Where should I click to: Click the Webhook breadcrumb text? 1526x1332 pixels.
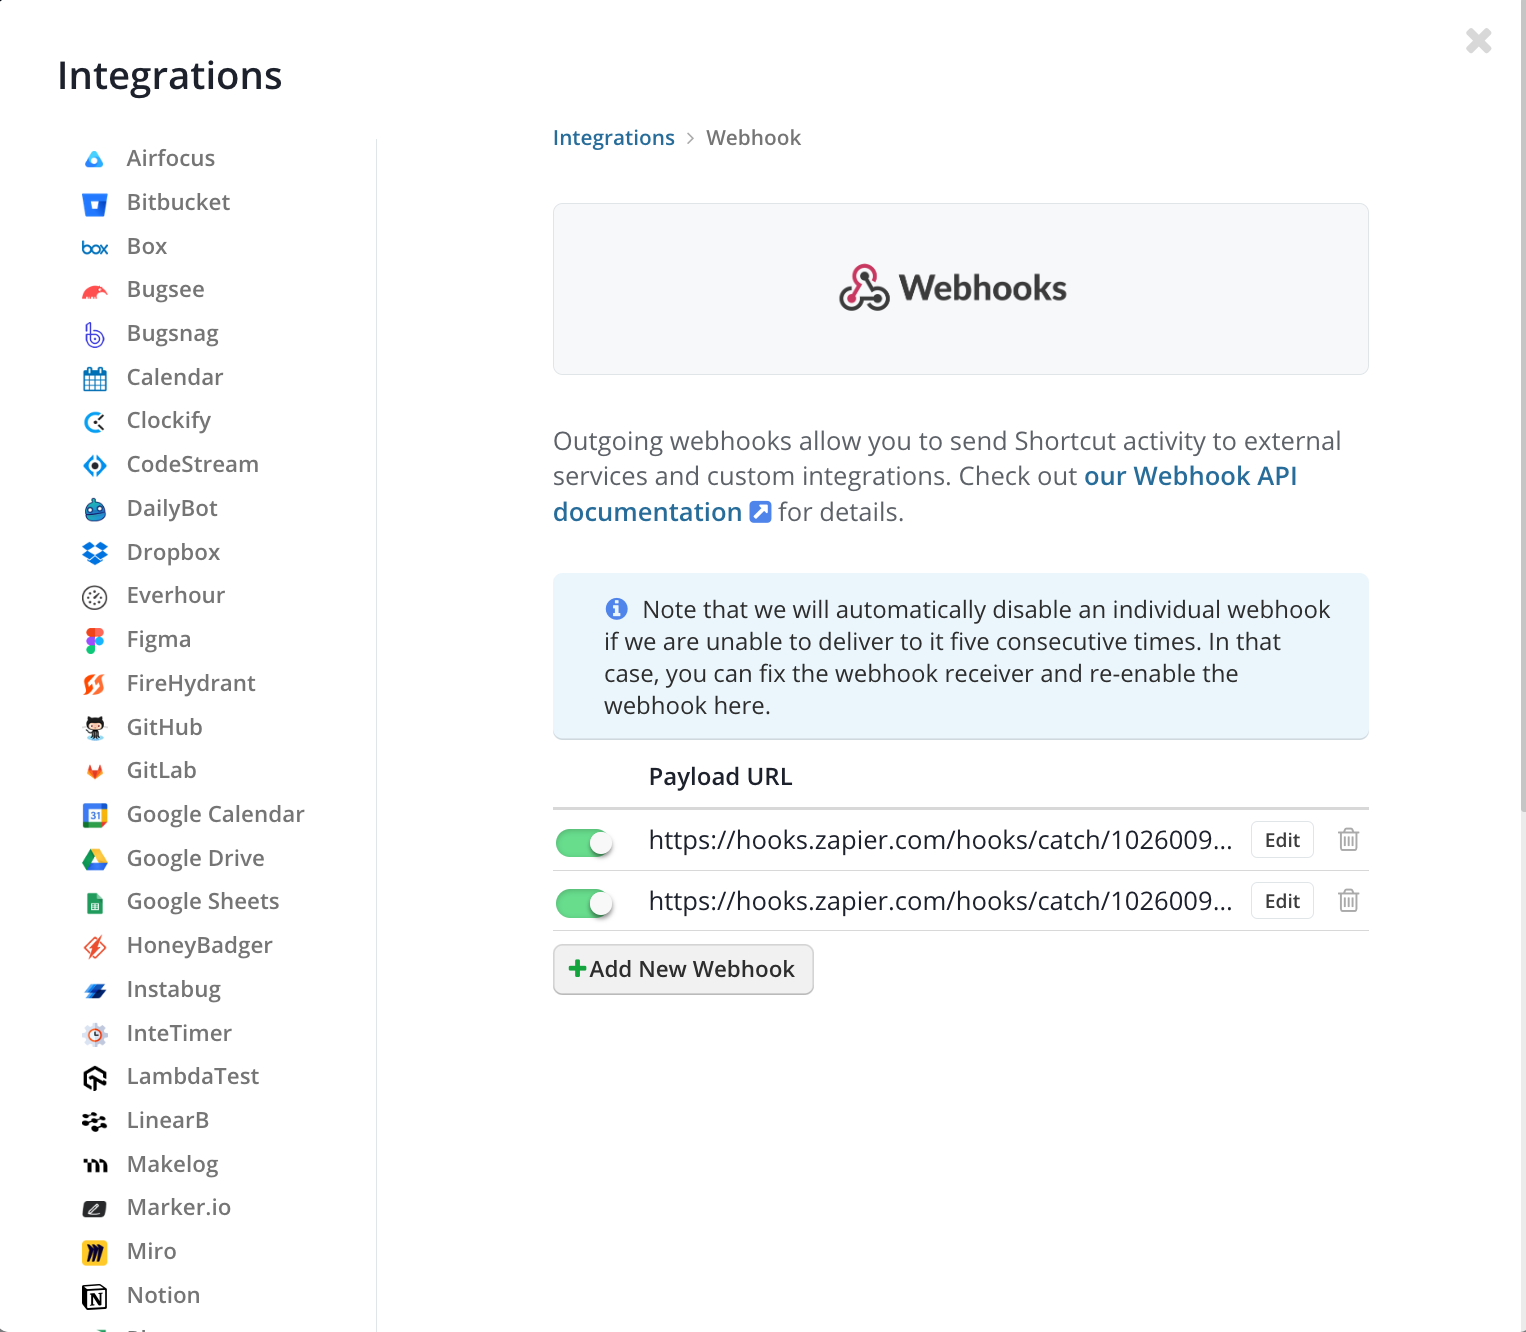(x=753, y=138)
